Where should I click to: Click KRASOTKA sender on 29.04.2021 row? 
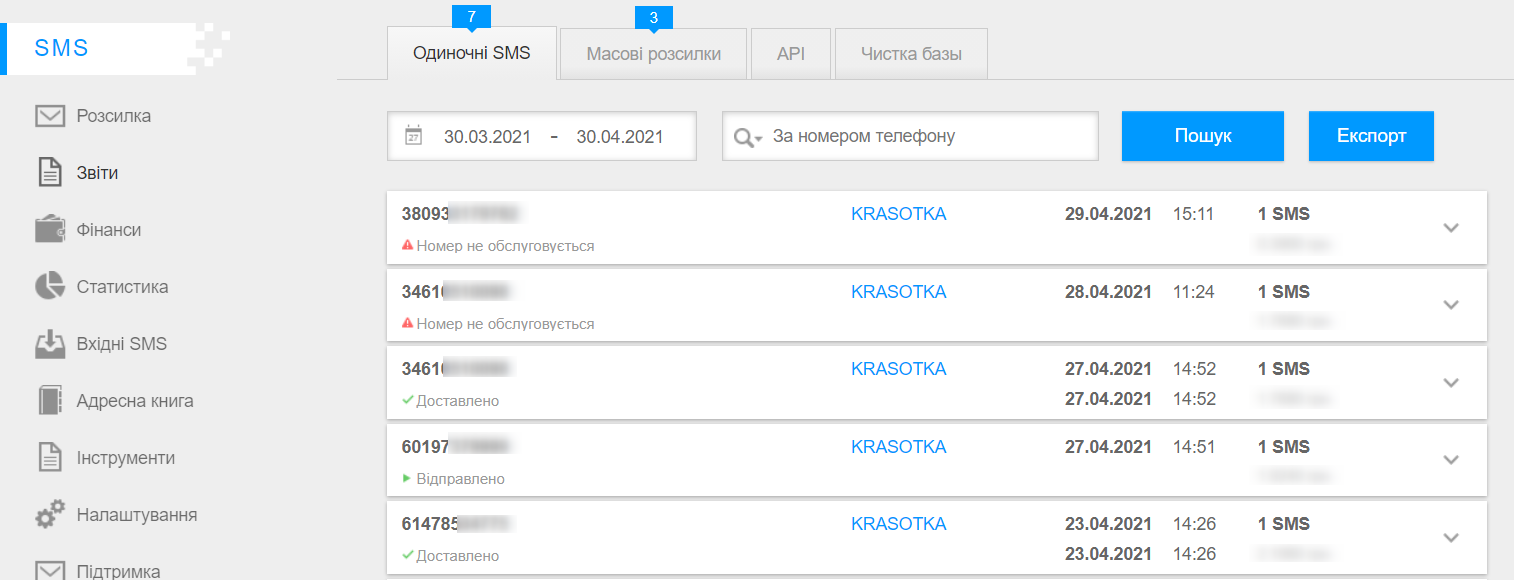click(x=898, y=214)
